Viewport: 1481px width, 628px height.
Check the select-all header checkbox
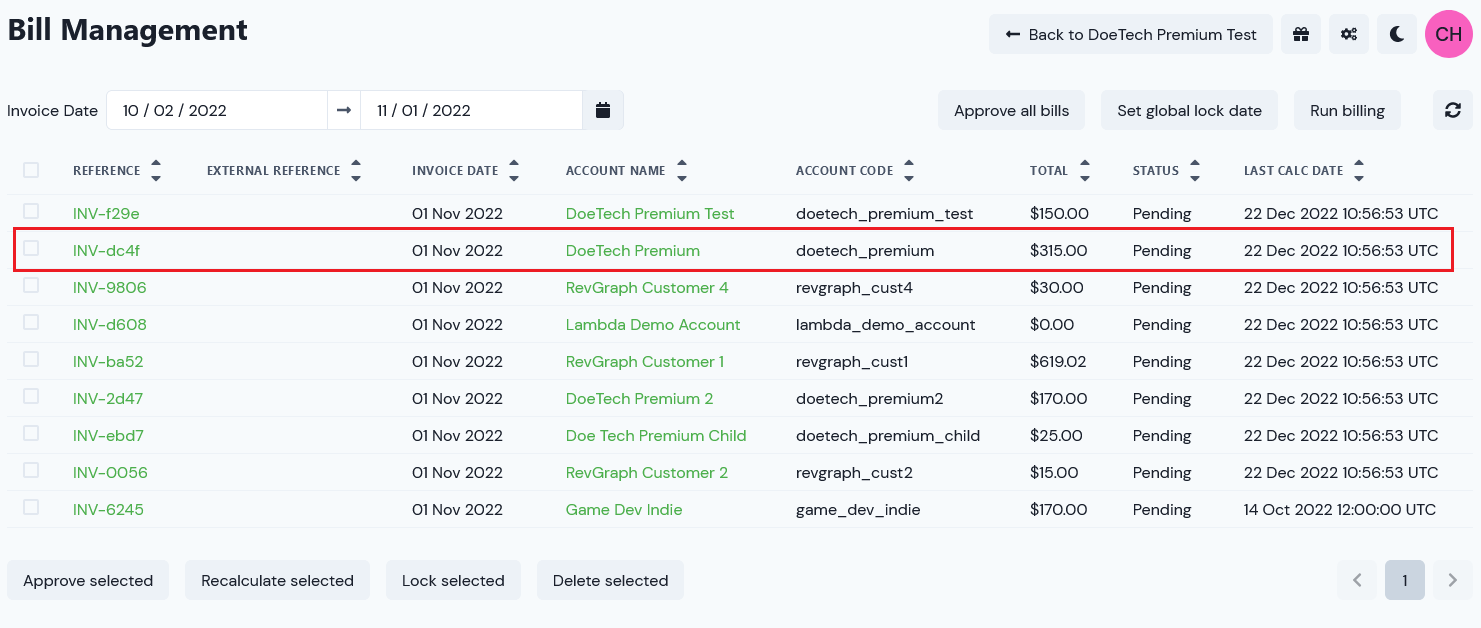31,170
